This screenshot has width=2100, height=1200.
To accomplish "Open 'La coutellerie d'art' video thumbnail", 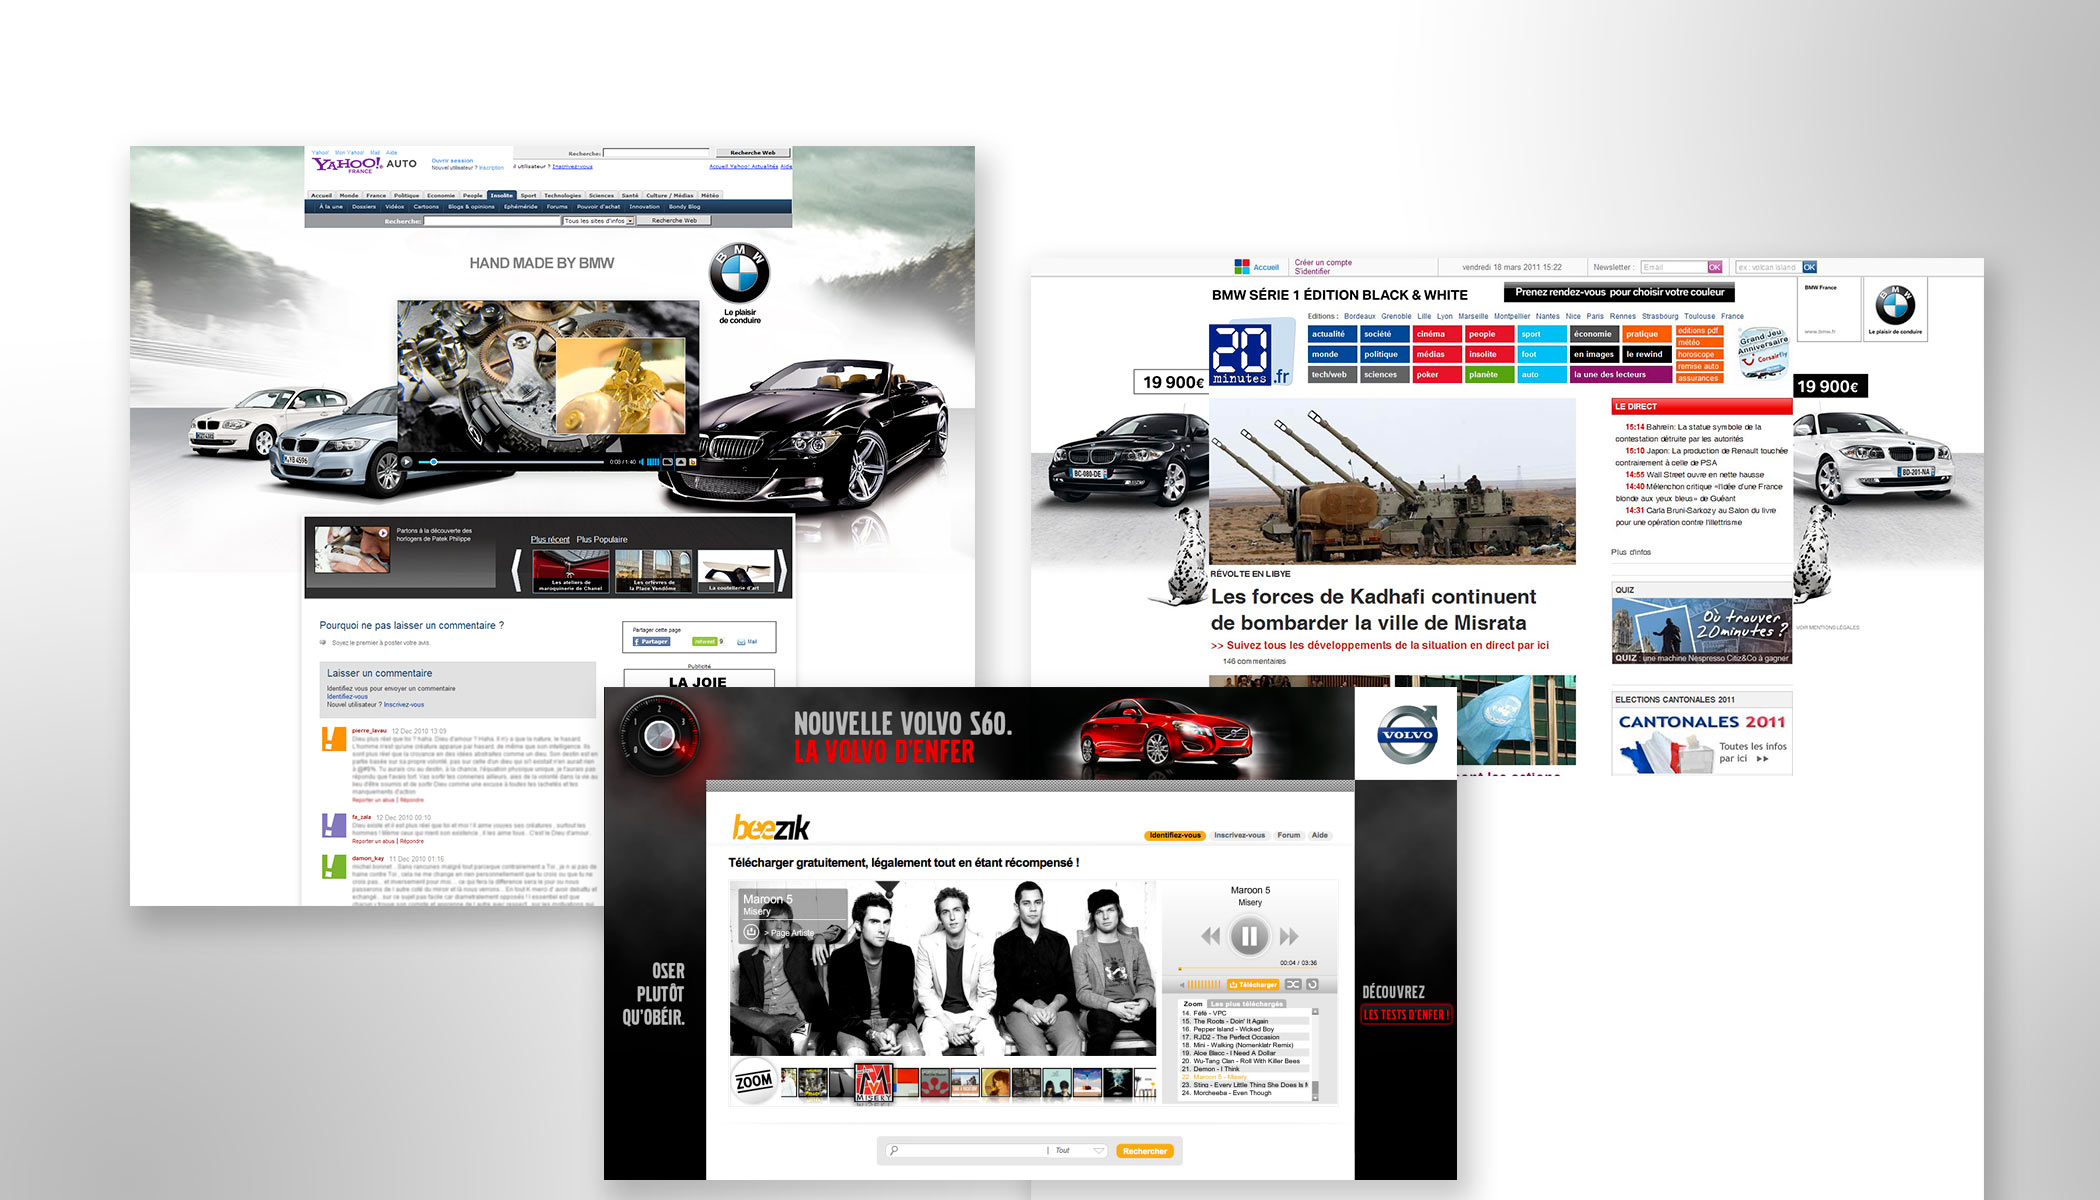I will point(735,571).
